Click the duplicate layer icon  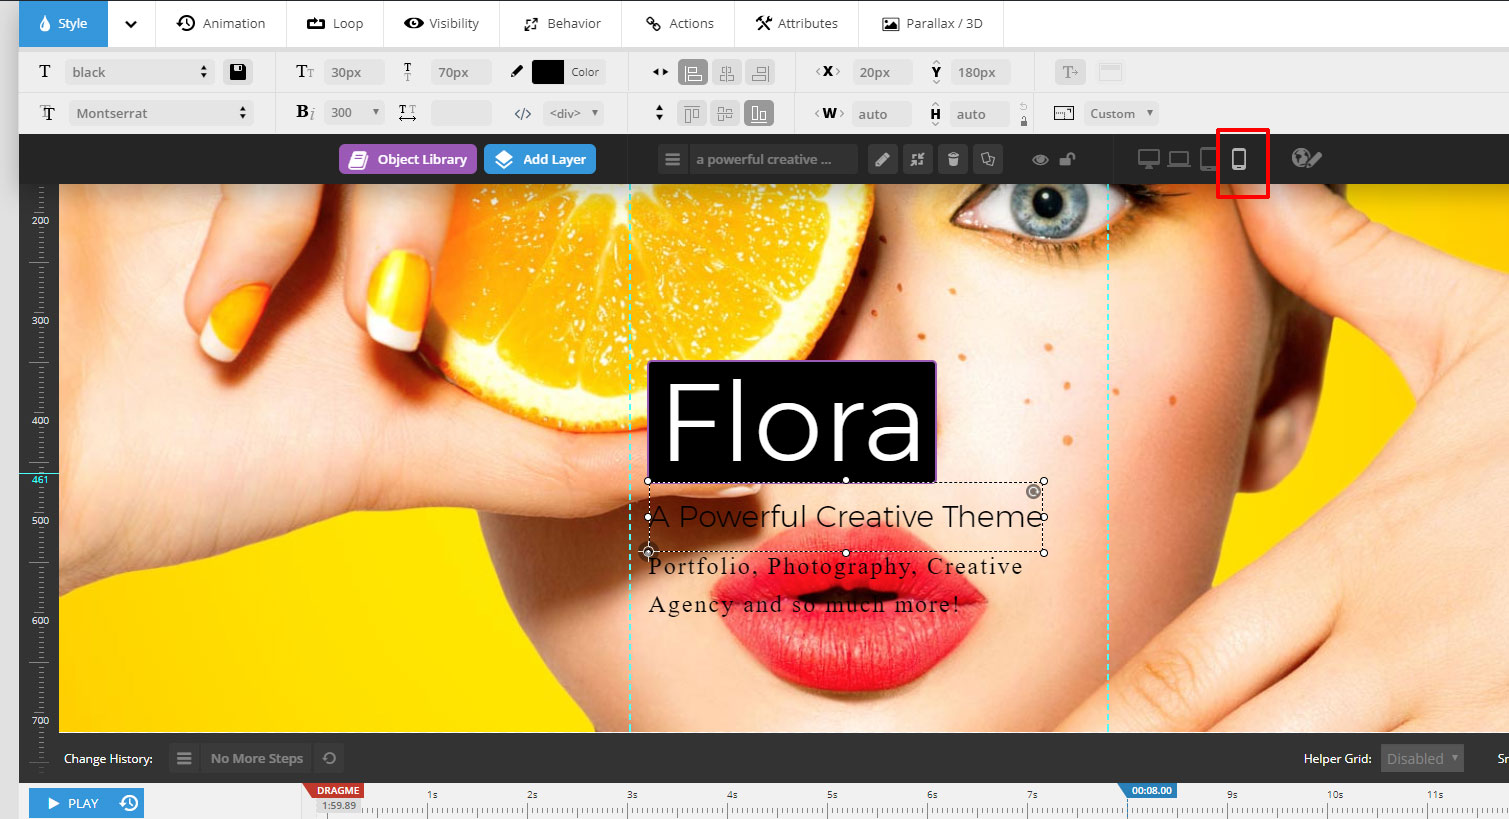pos(988,160)
